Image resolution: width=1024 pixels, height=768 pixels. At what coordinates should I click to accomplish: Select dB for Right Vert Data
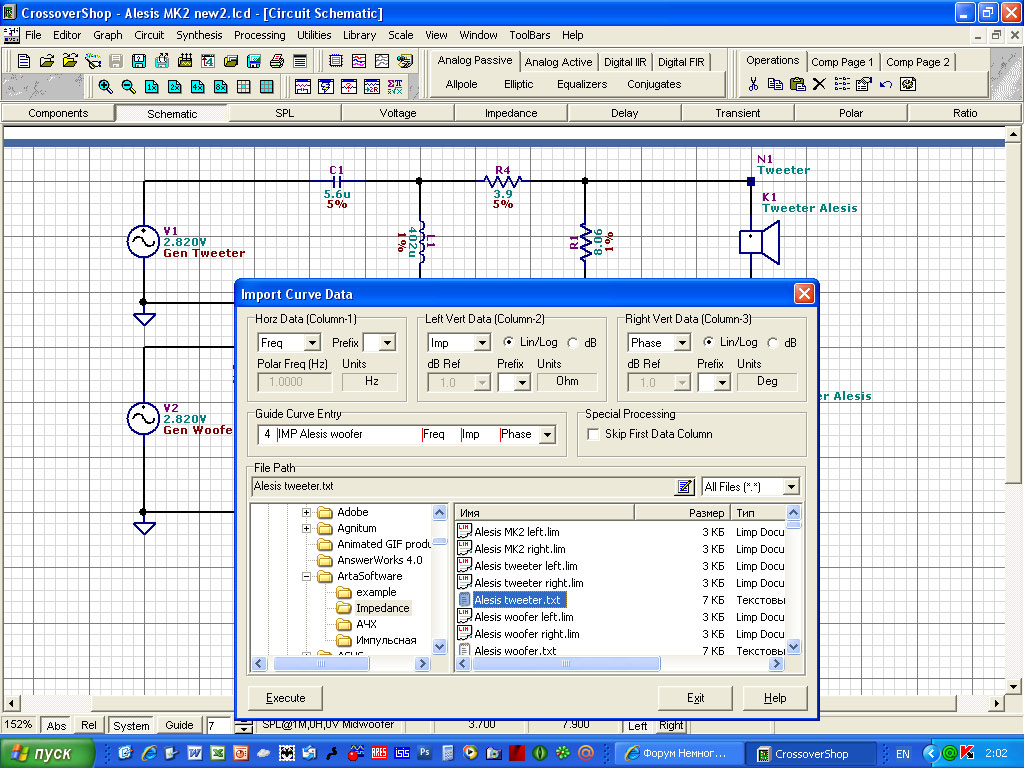click(773, 342)
